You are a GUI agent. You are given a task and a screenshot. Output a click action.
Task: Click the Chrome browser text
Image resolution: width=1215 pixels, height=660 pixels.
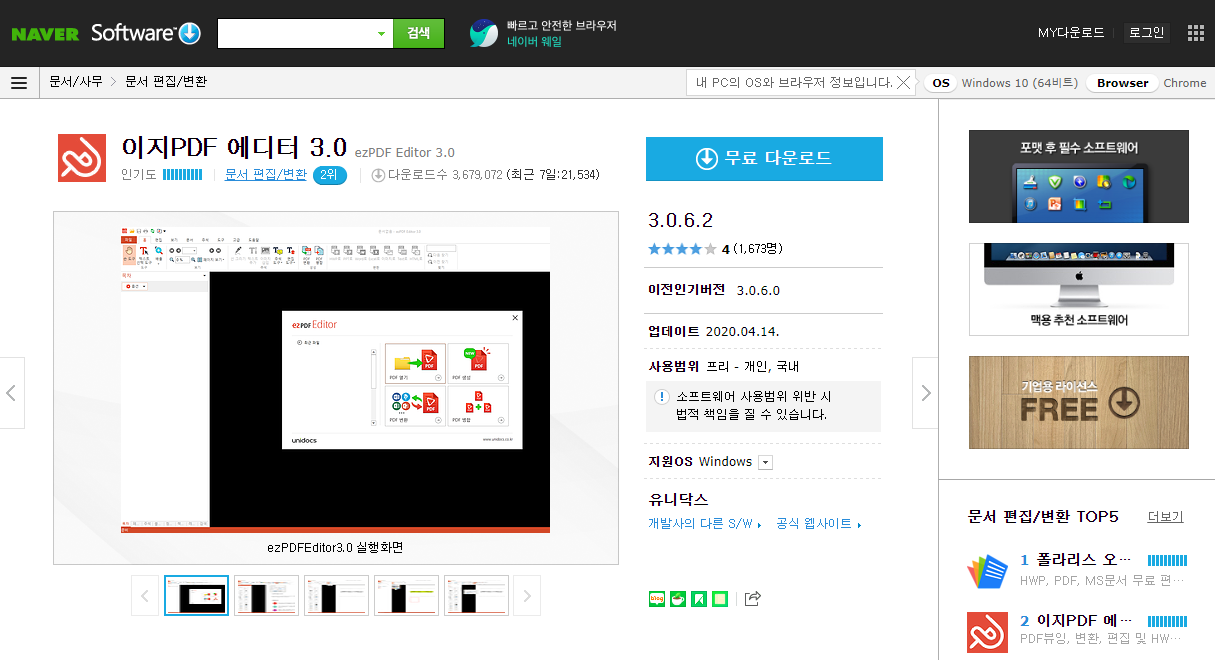click(1185, 83)
